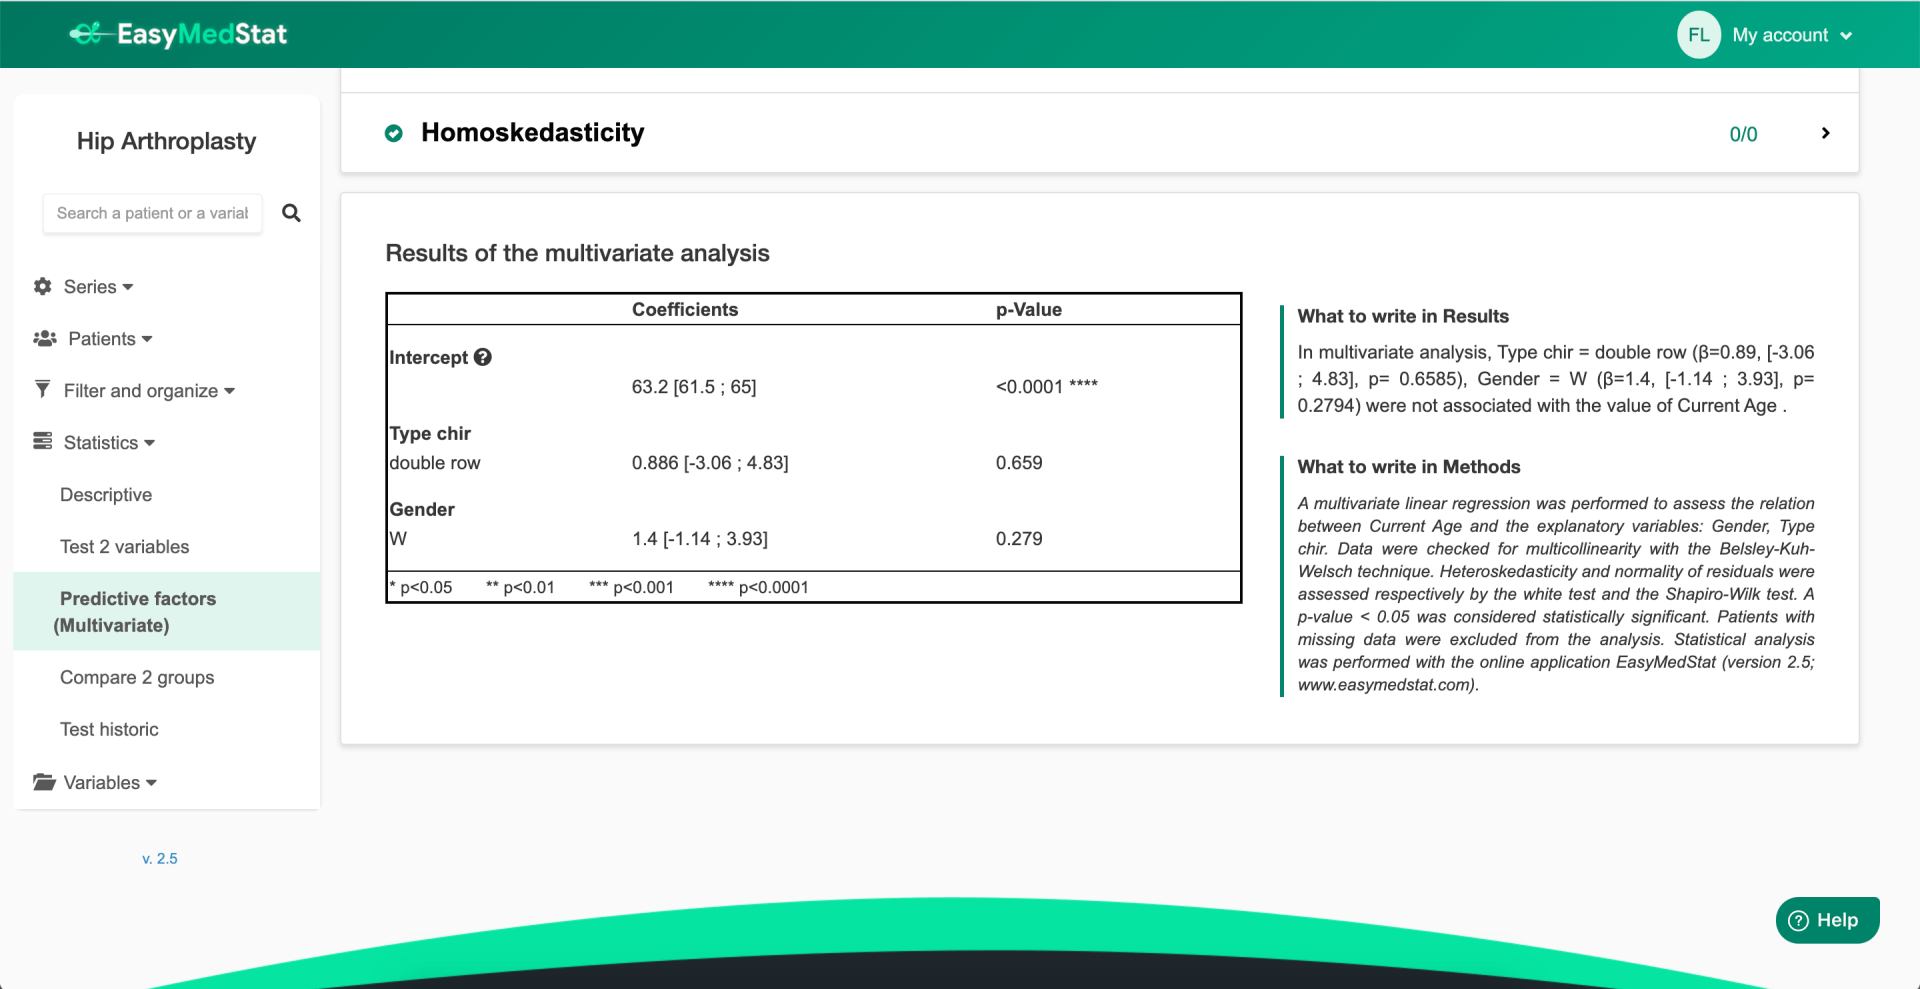Click the Intercept coefficient 63.2 [61.5 ; 65]
The height and width of the screenshot is (989, 1920).
(x=694, y=387)
